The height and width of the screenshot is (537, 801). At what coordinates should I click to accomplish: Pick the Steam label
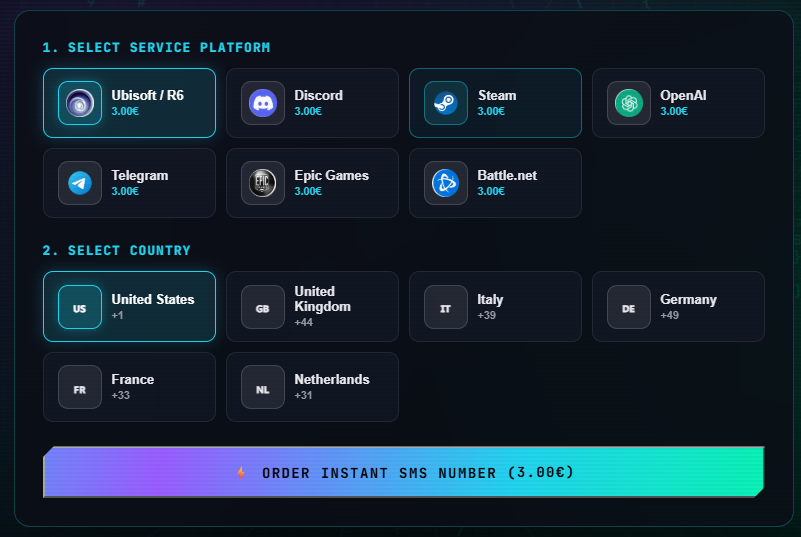pos(497,96)
